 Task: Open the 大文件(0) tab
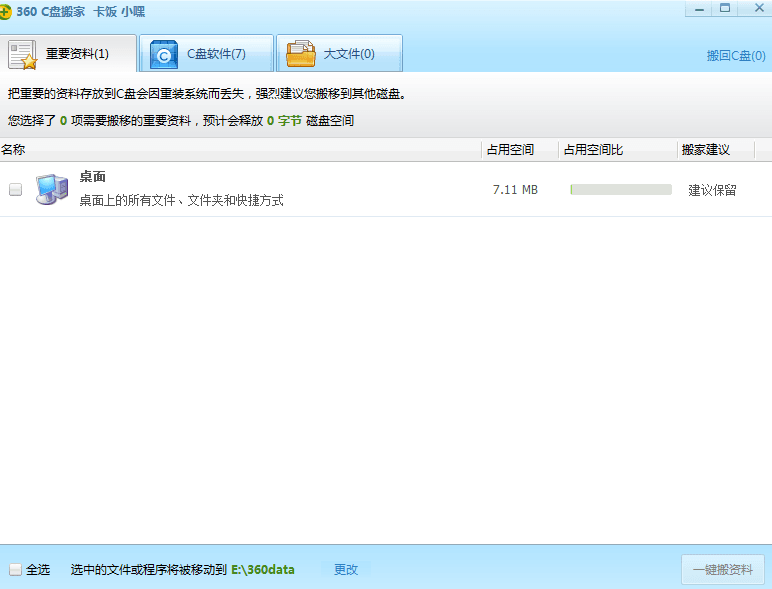tap(349, 54)
